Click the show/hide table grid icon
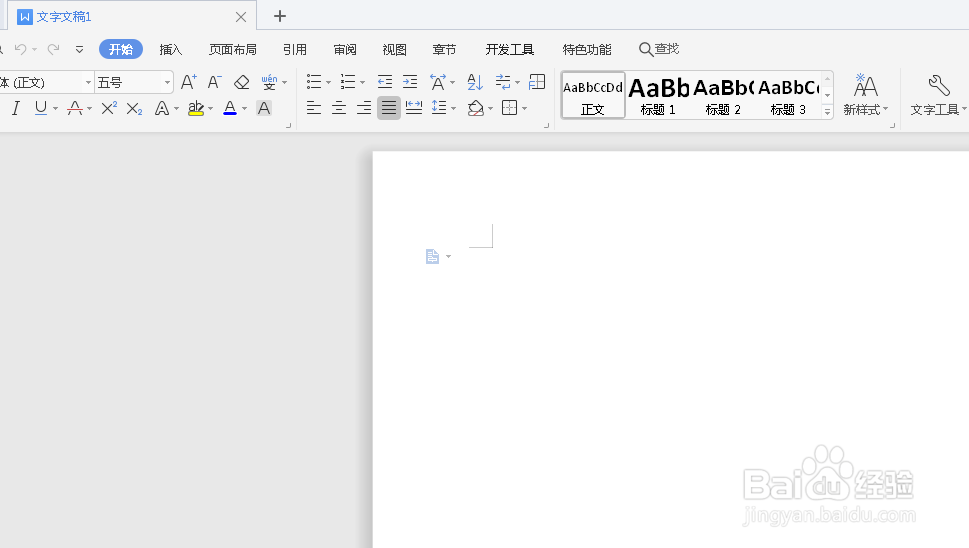969x548 pixels. [537, 82]
